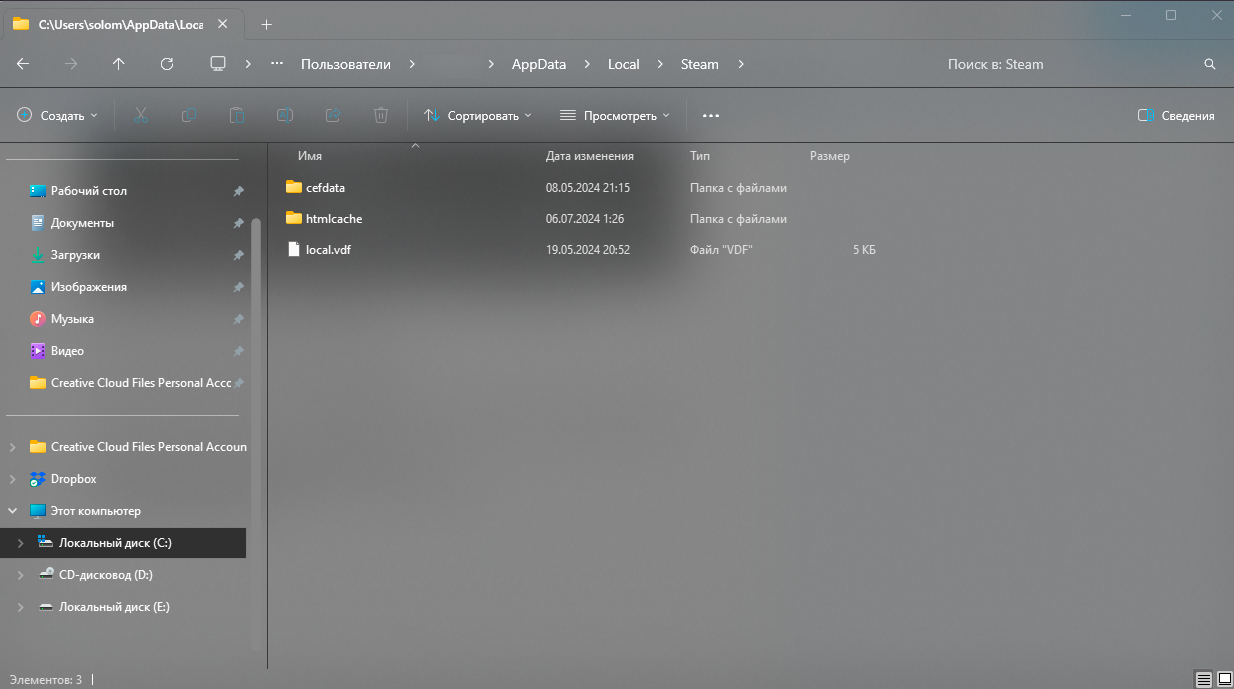Toggle the Сведения details pane
The height and width of the screenshot is (689, 1234).
click(1176, 116)
